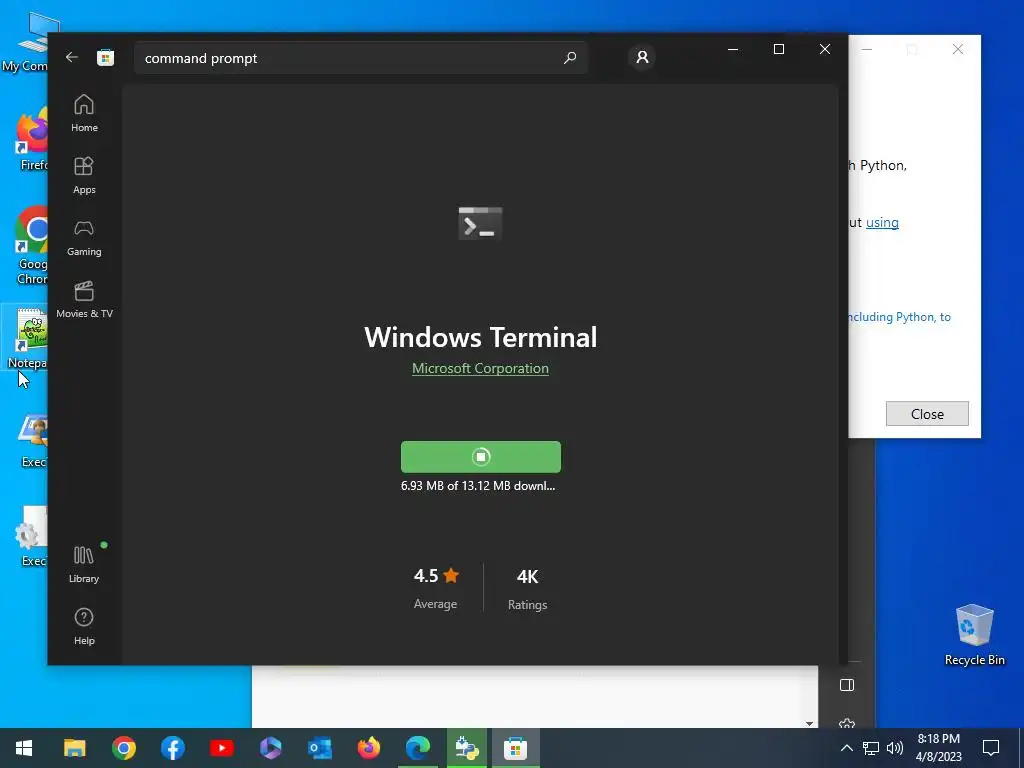Switch to the Python installer taskbar icon

[467, 748]
